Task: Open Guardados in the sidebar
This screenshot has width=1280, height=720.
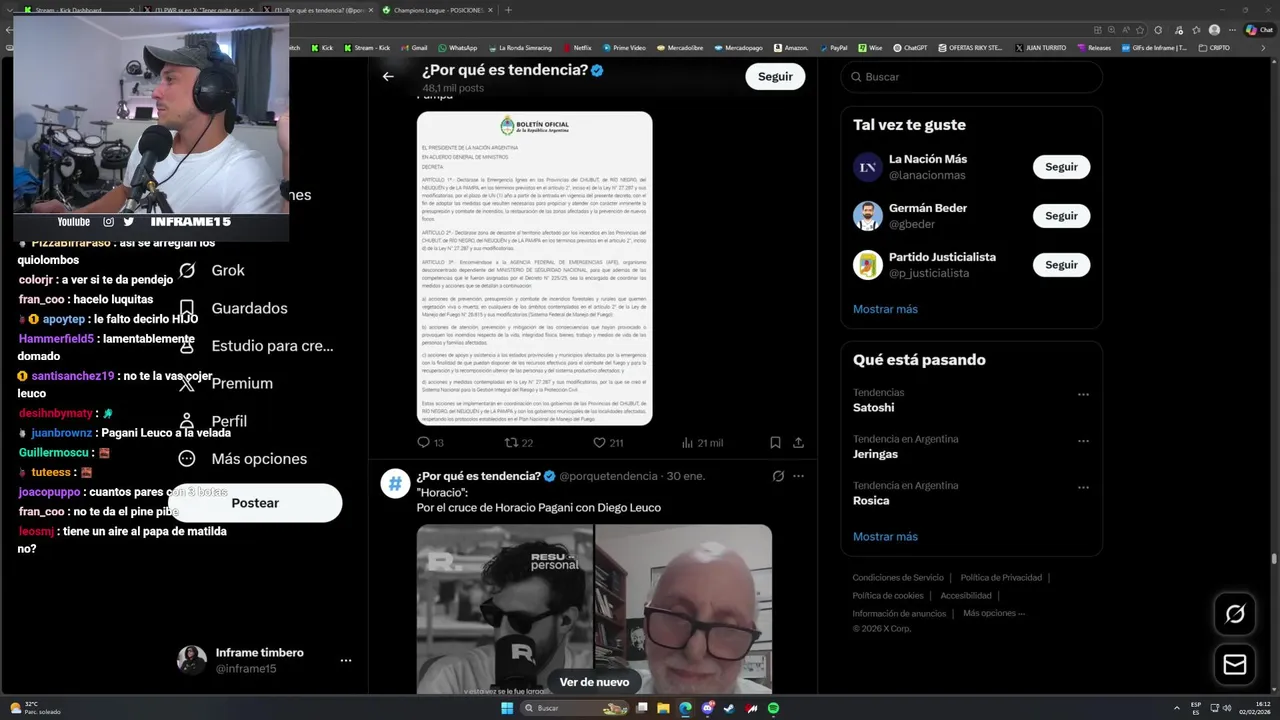Action: point(232,308)
